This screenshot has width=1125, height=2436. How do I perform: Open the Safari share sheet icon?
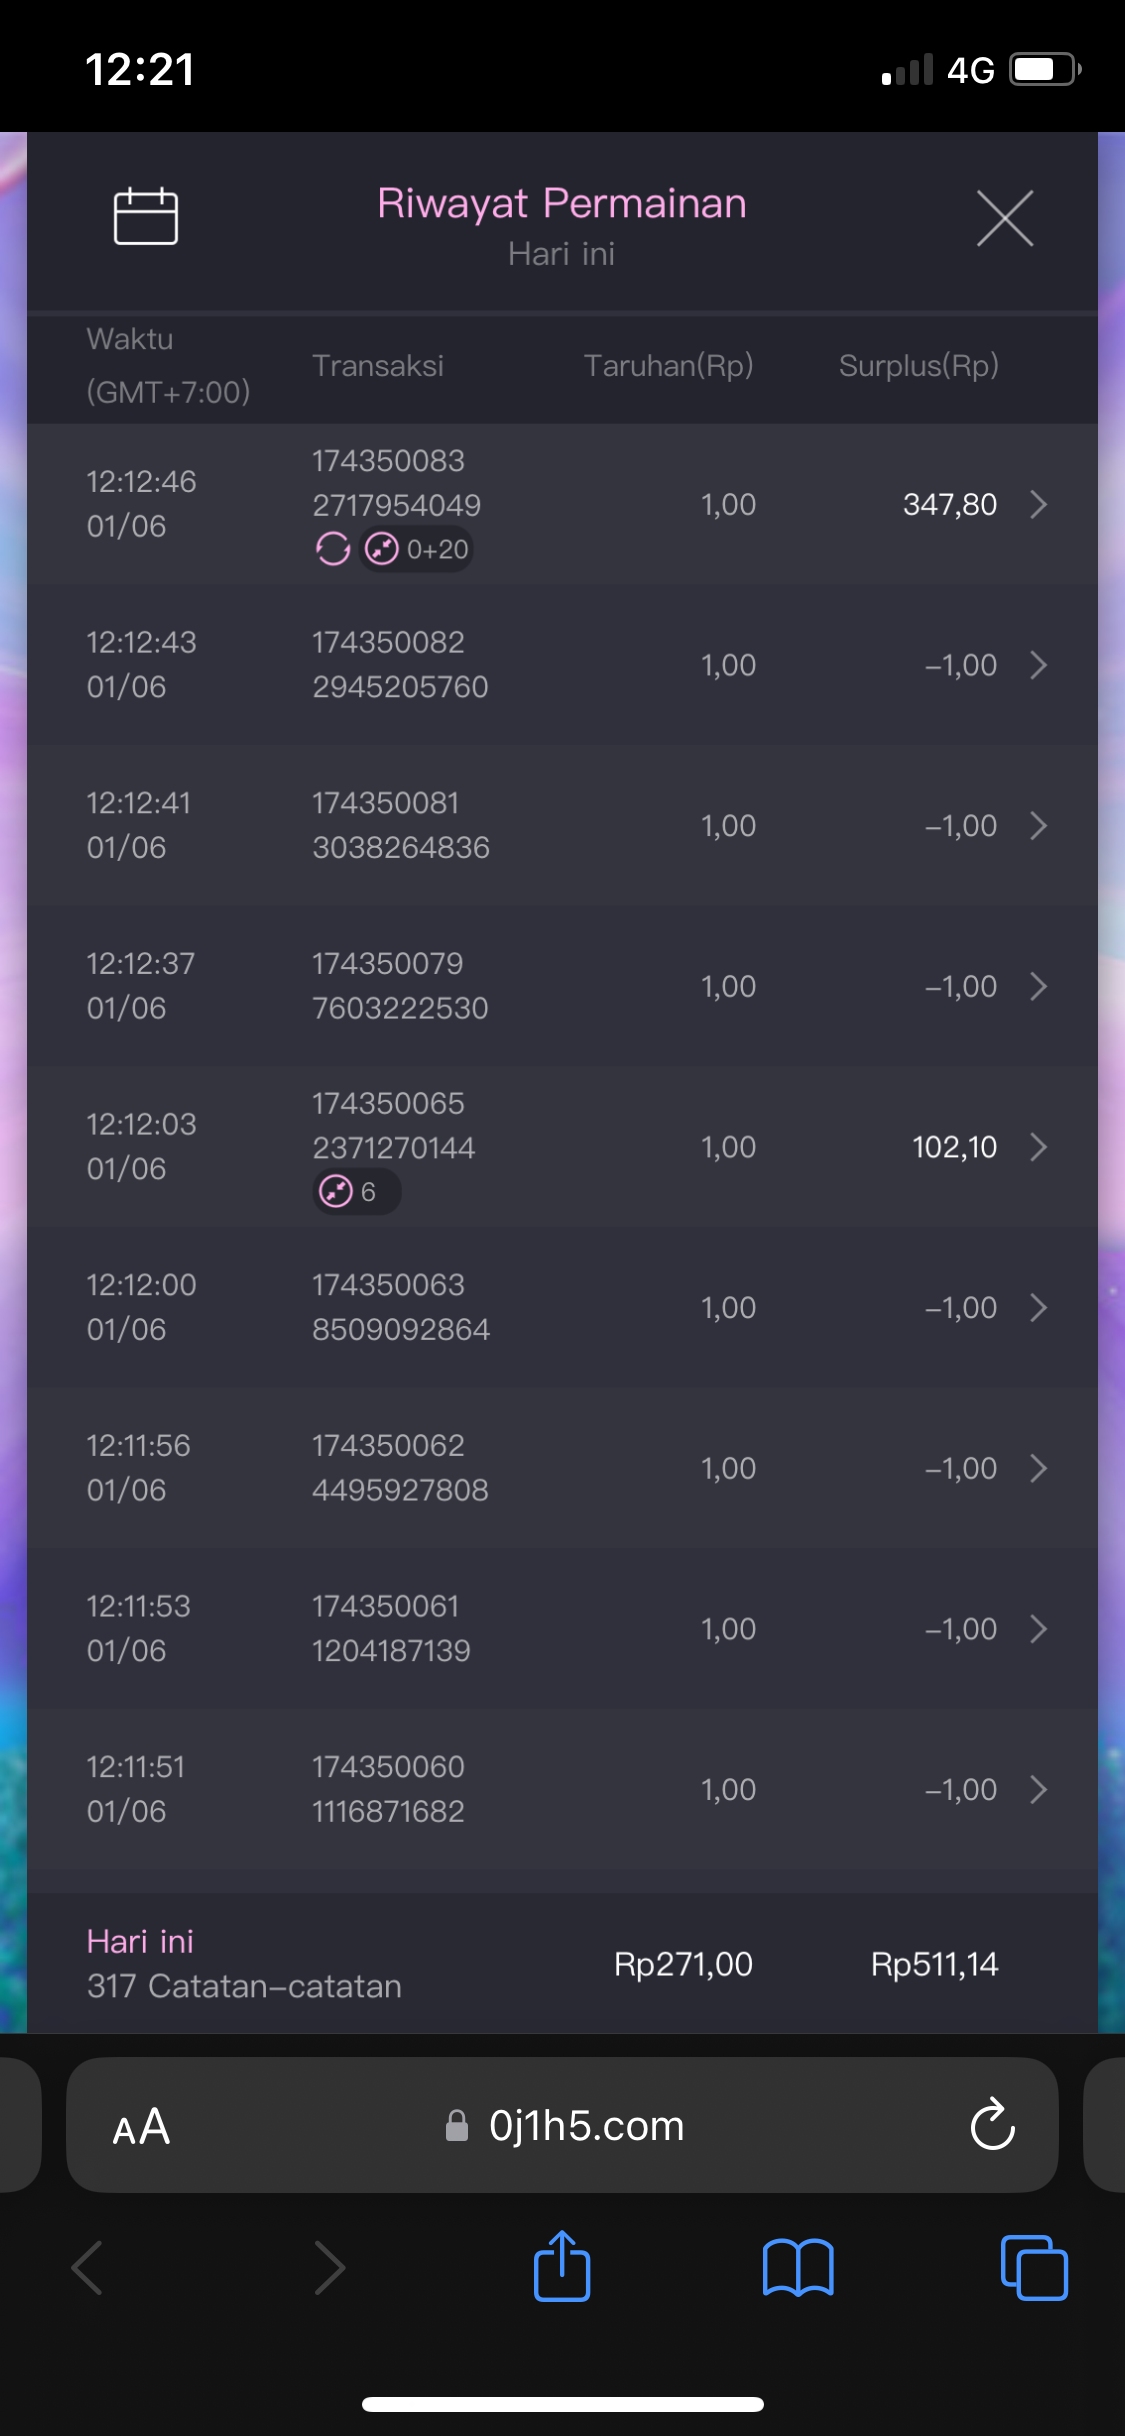coord(562,2266)
